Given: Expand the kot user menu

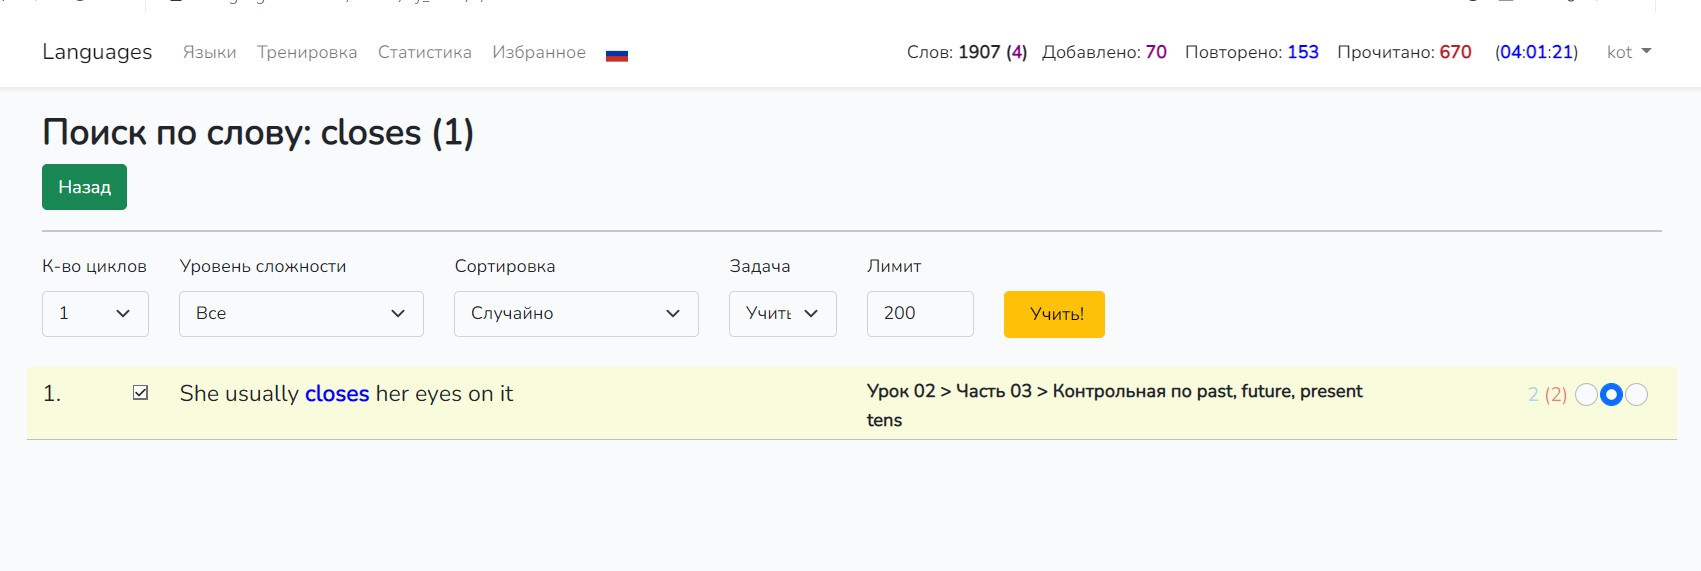Looking at the screenshot, I should 1628,52.
